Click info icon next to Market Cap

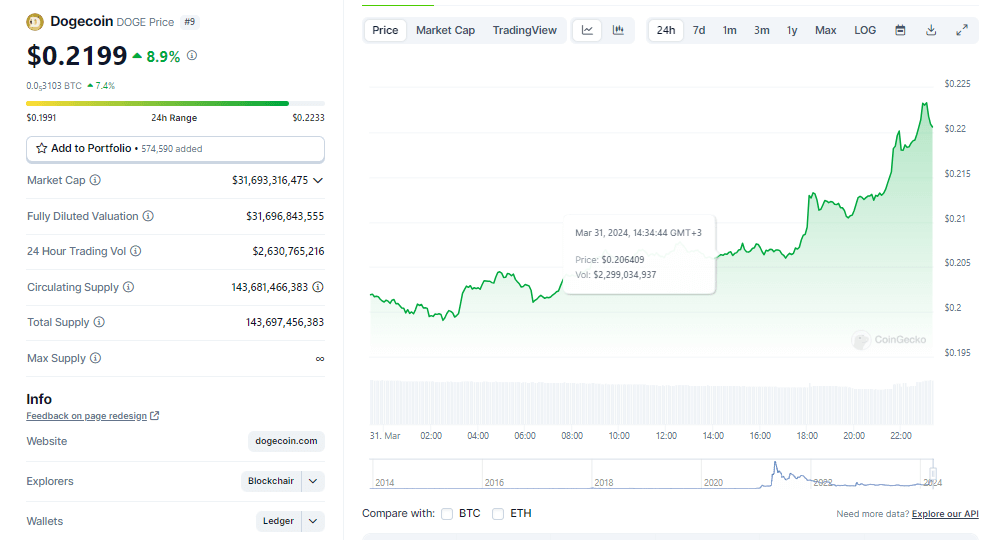pyautogui.click(x=96, y=180)
